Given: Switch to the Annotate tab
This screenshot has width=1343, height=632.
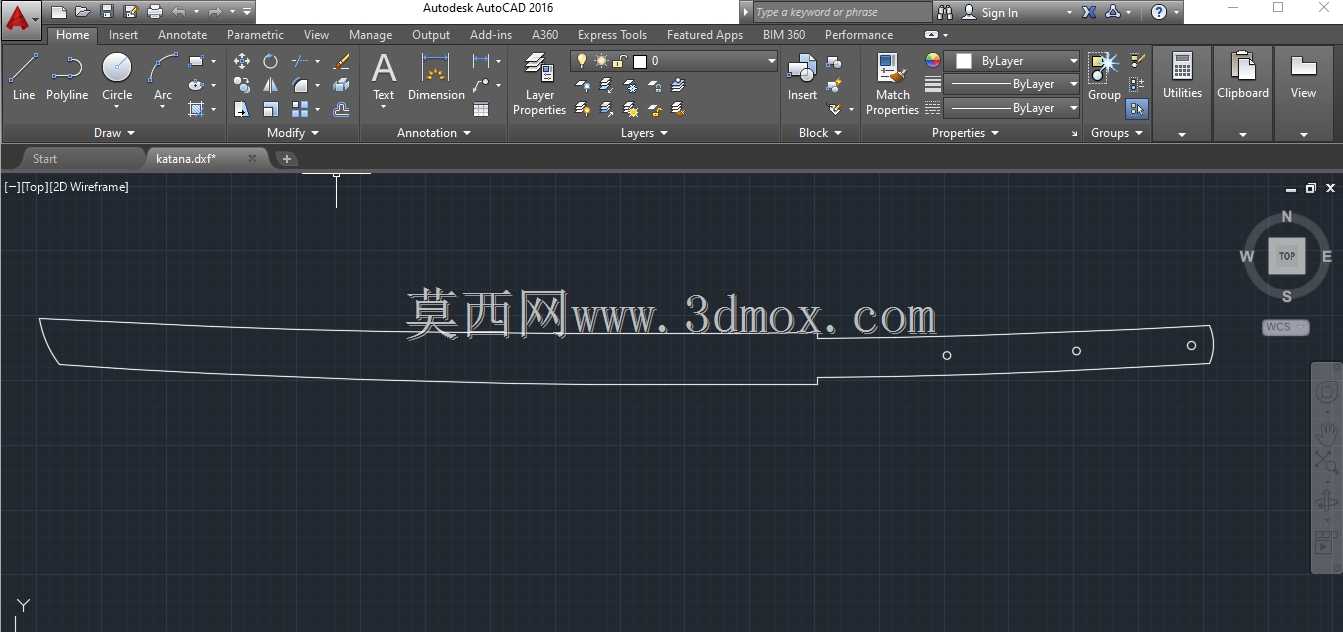Looking at the screenshot, I should 182,35.
